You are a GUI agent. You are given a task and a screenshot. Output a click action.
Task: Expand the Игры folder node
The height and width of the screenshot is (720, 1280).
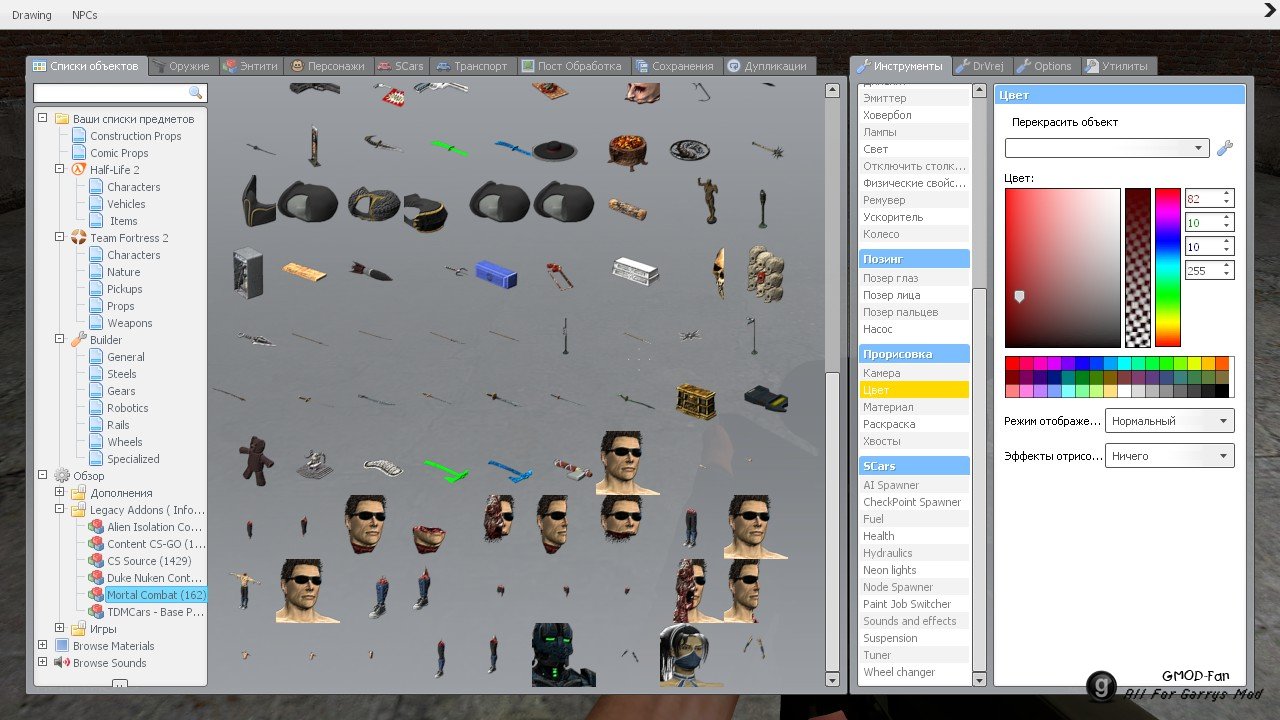click(x=60, y=629)
